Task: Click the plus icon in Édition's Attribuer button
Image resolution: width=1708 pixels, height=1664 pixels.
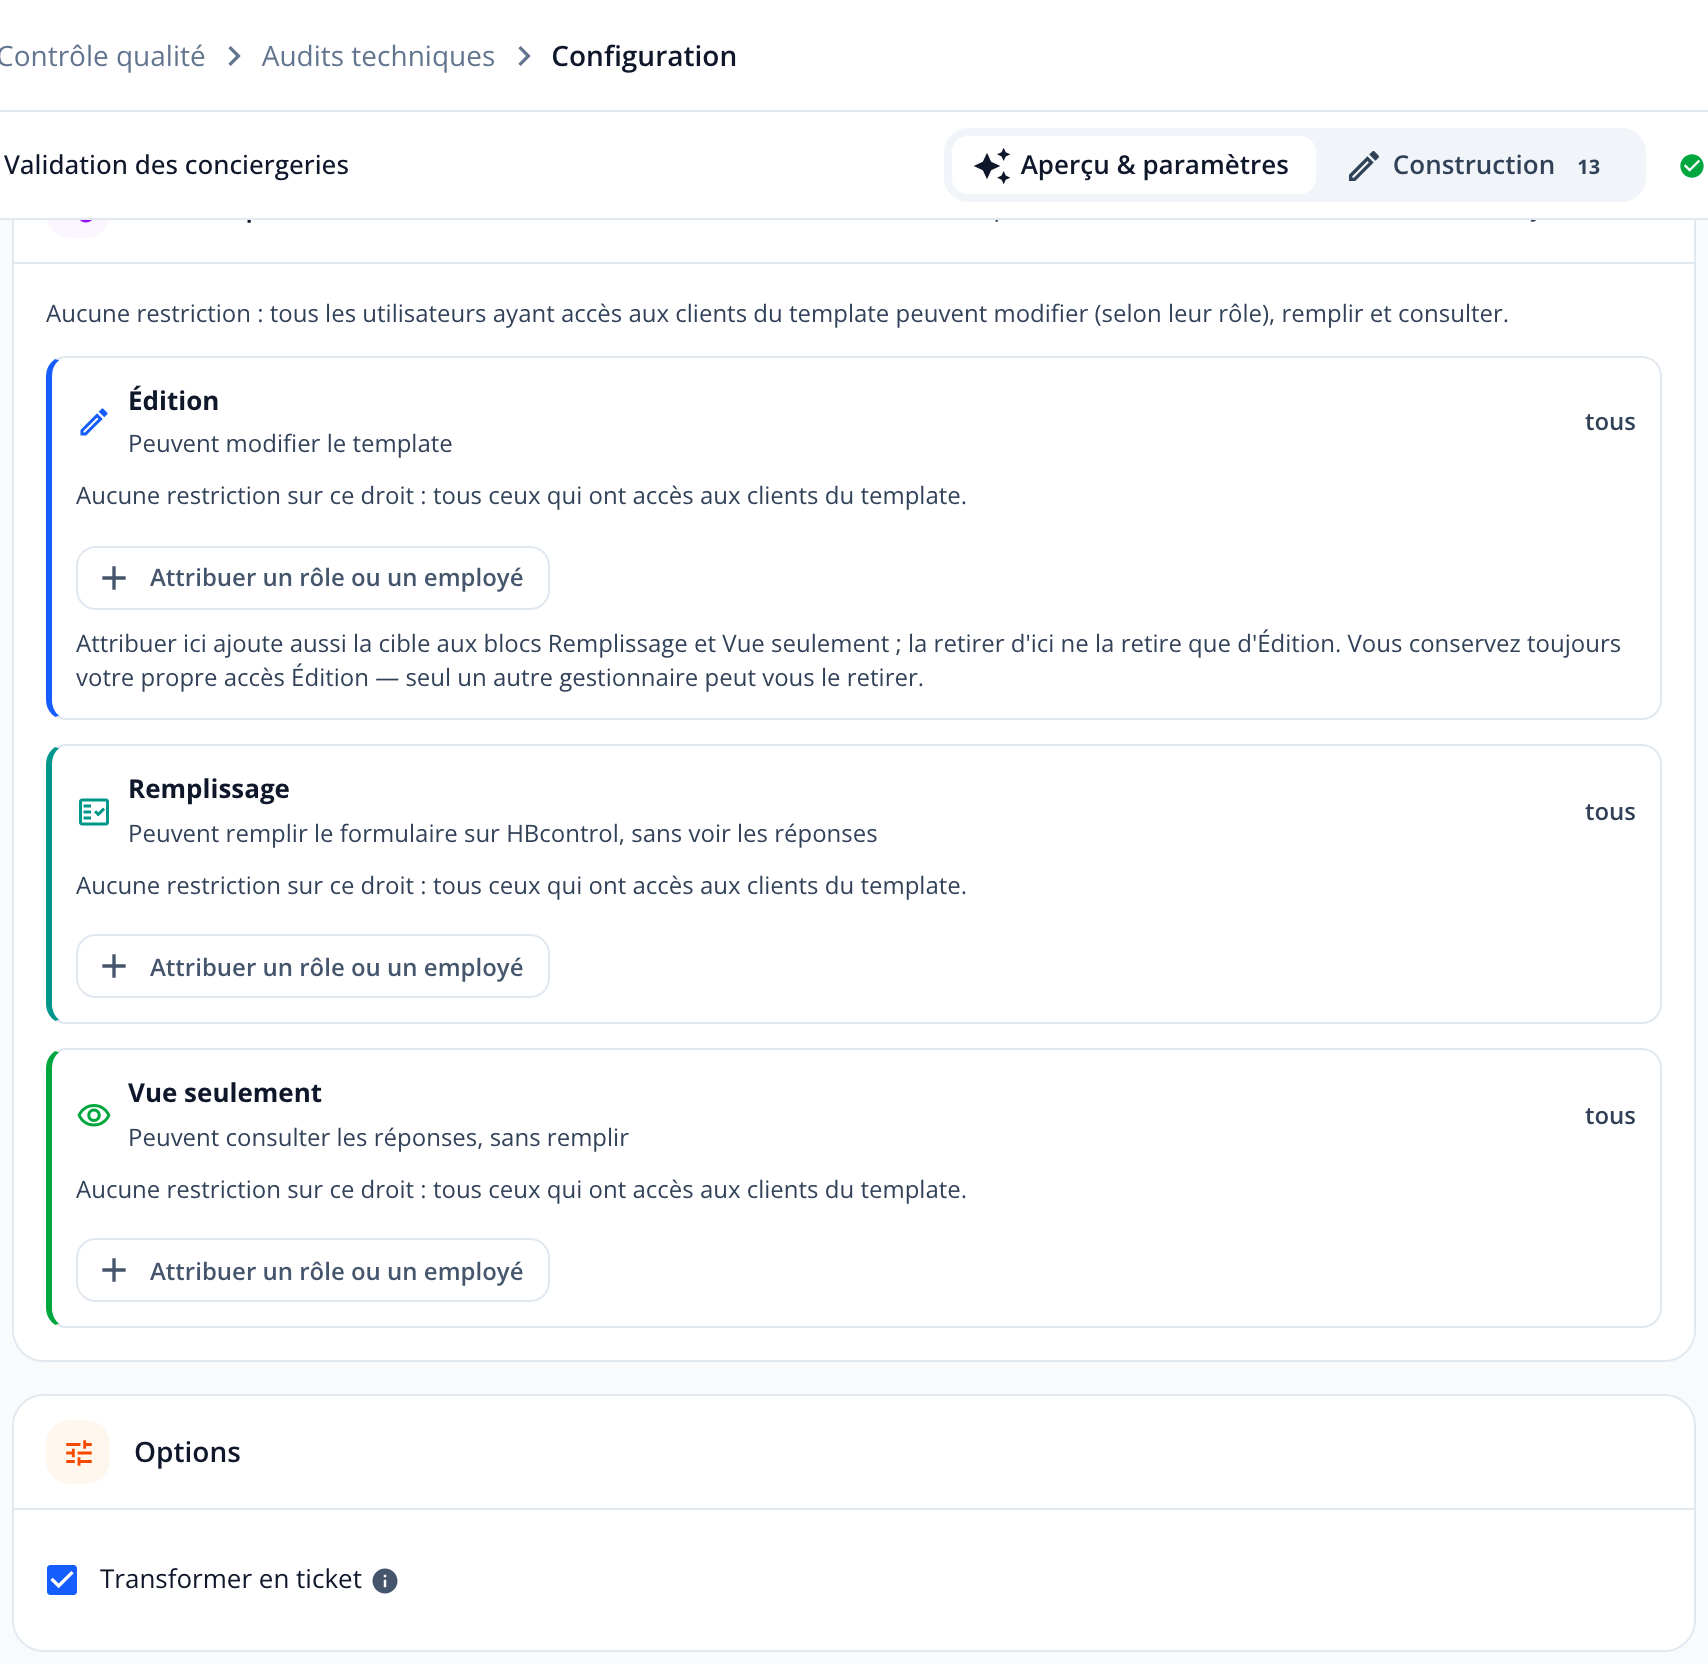Action: 114,578
